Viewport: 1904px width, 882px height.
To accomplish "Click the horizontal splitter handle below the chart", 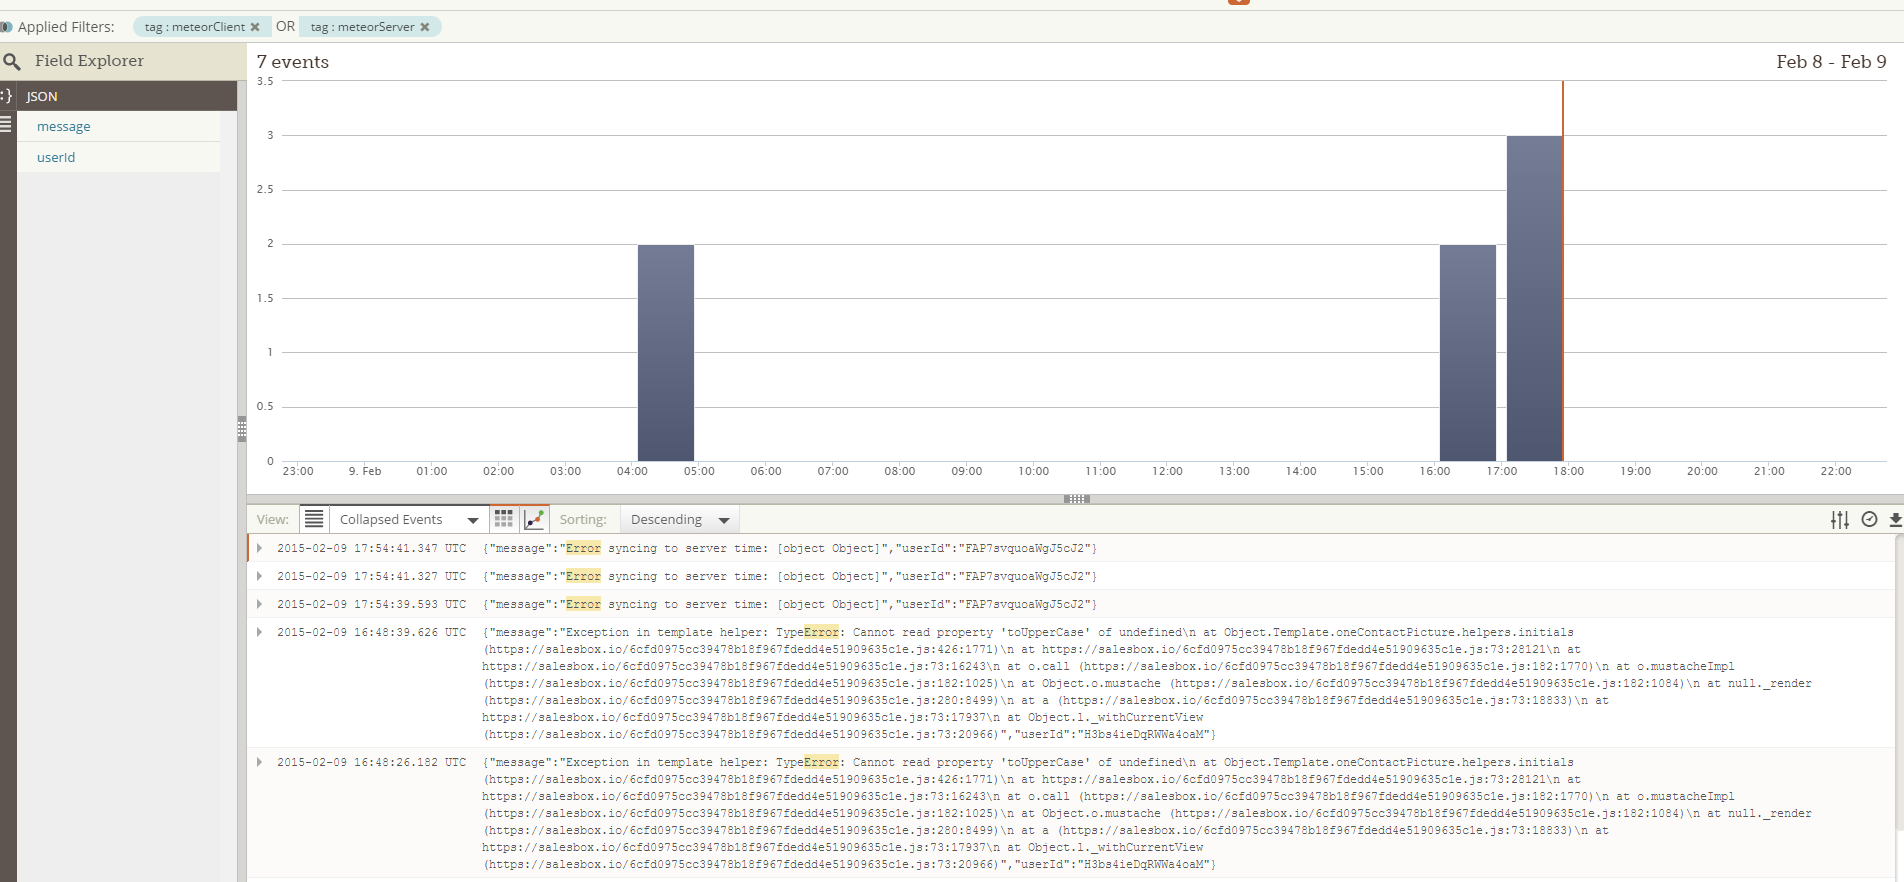I will pos(1076,498).
